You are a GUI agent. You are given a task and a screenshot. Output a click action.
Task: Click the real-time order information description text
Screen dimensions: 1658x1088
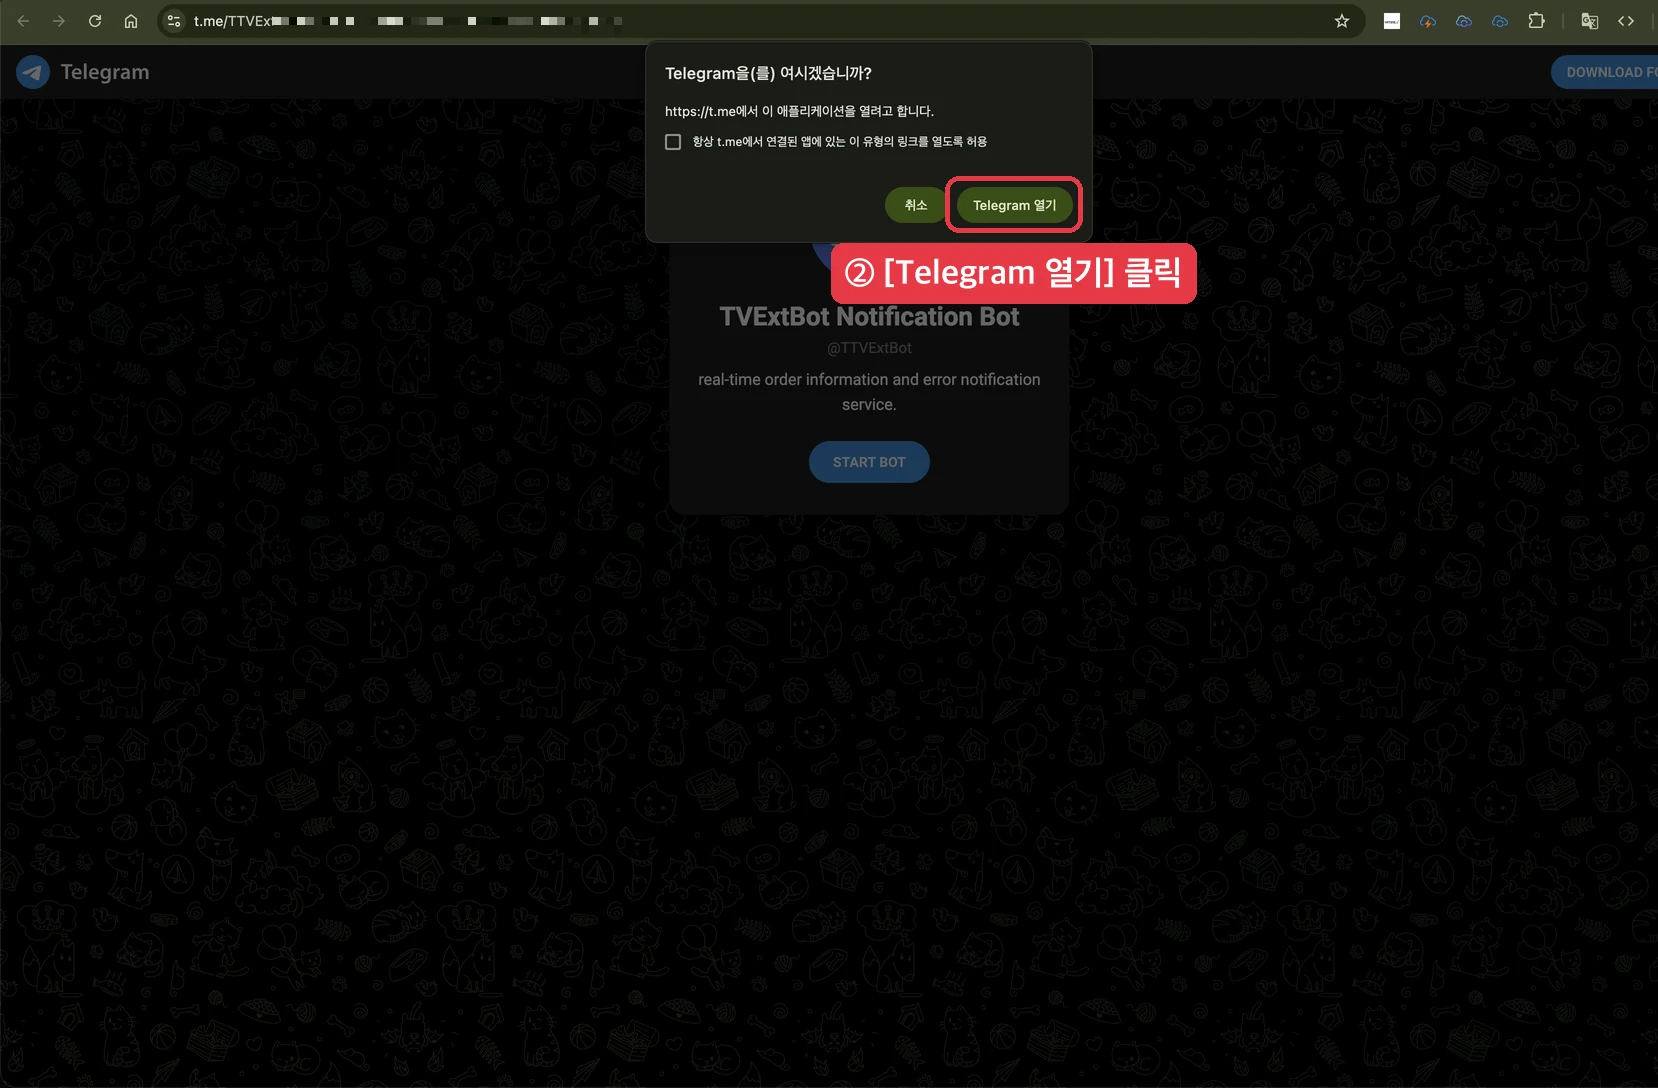point(869,392)
